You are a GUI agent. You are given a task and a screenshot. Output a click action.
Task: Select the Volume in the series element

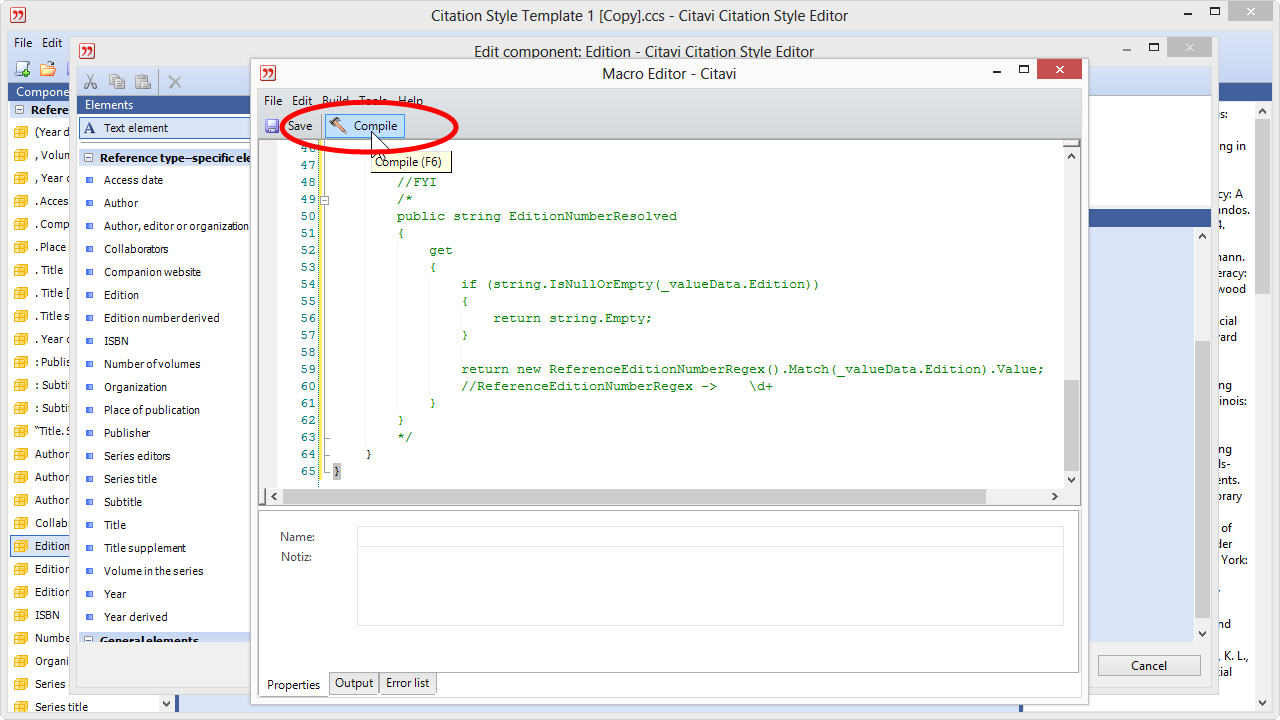coord(153,571)
